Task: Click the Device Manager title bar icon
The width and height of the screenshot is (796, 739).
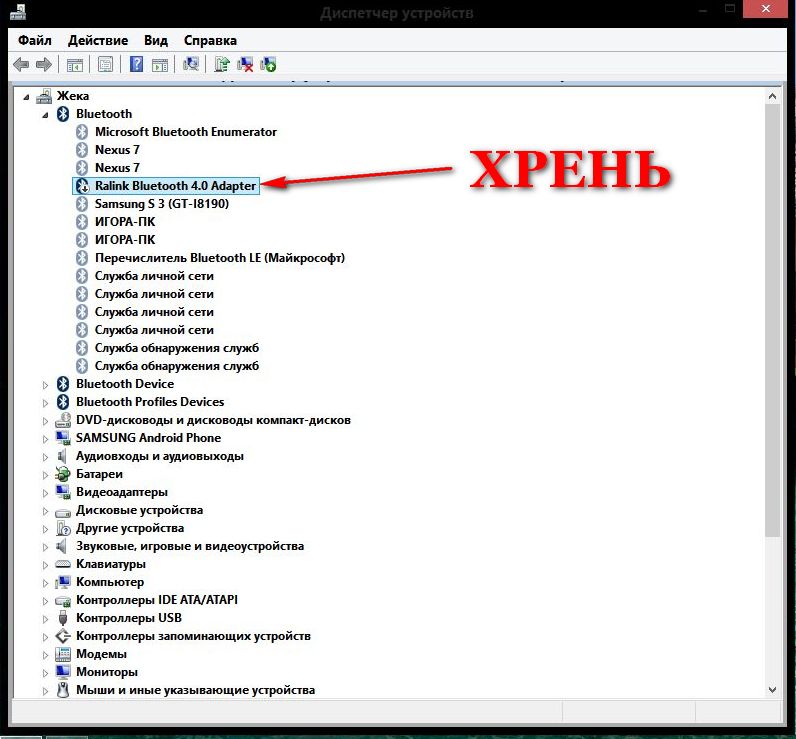Action: 18,12
